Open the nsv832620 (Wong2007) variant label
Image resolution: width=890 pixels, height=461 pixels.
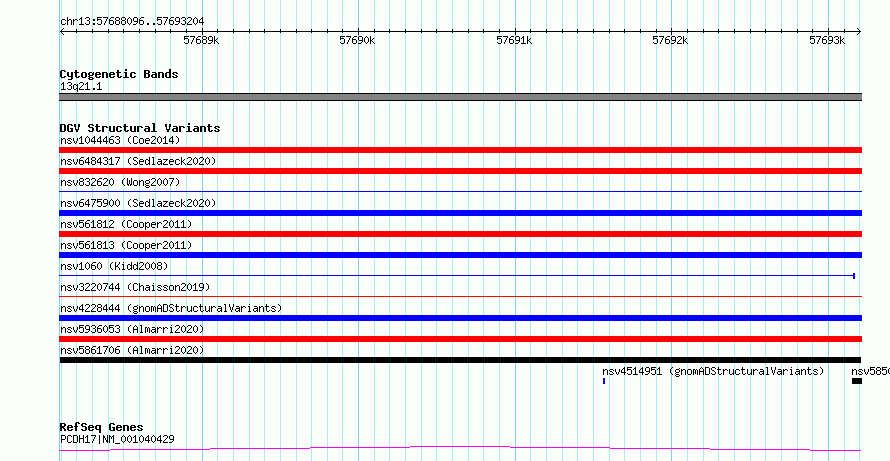(120, 182)
